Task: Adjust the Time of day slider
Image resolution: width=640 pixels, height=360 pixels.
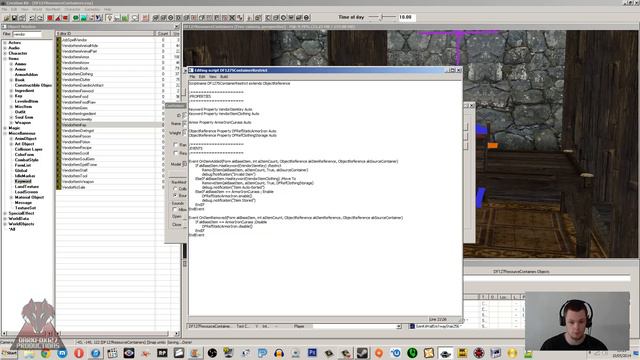Action: point(382,17)
